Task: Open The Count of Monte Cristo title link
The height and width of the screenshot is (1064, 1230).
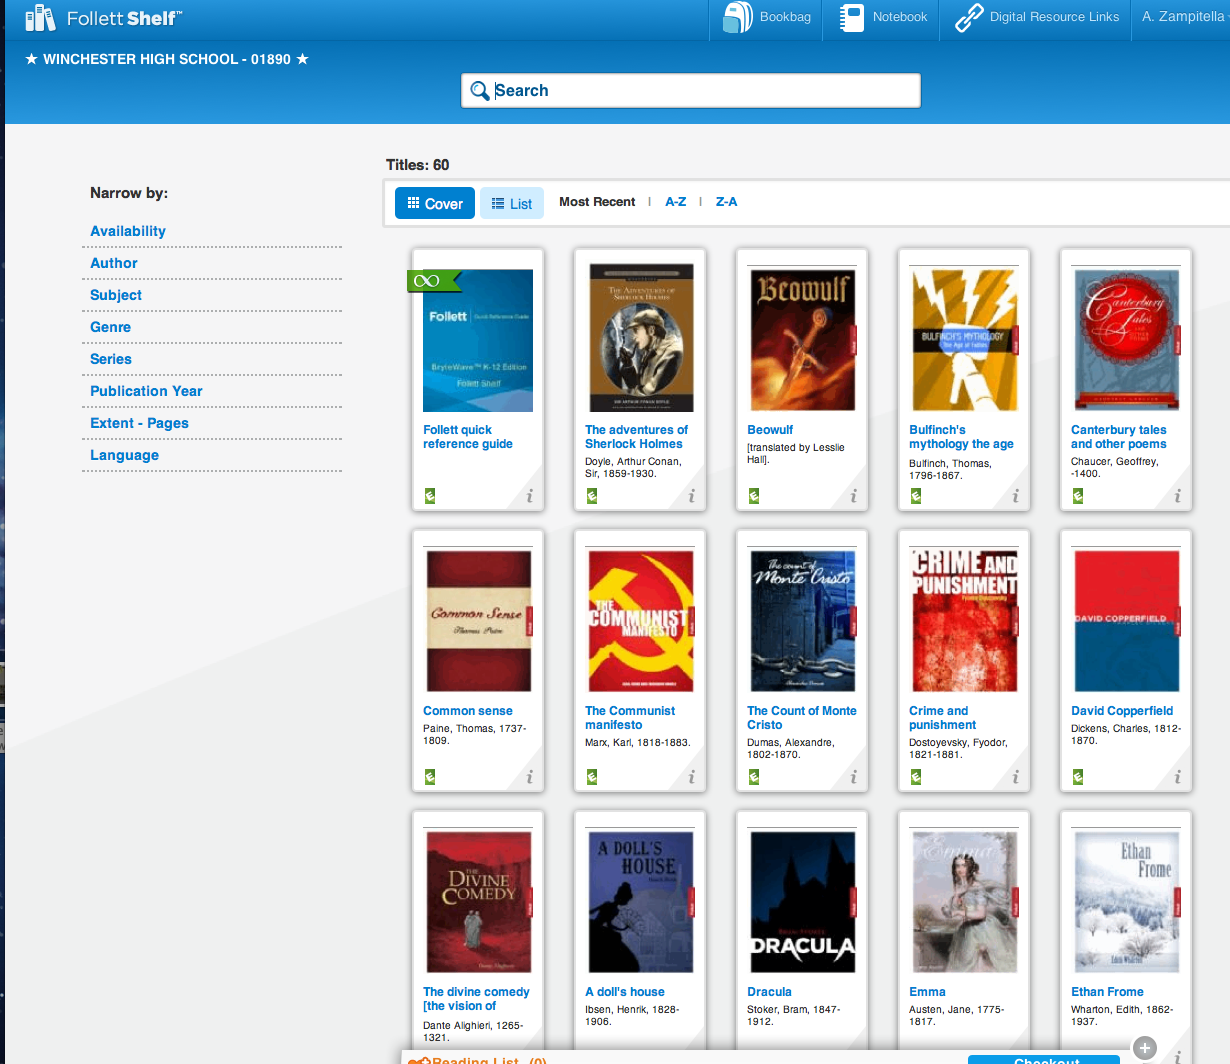Action: (x=801, y=717)
